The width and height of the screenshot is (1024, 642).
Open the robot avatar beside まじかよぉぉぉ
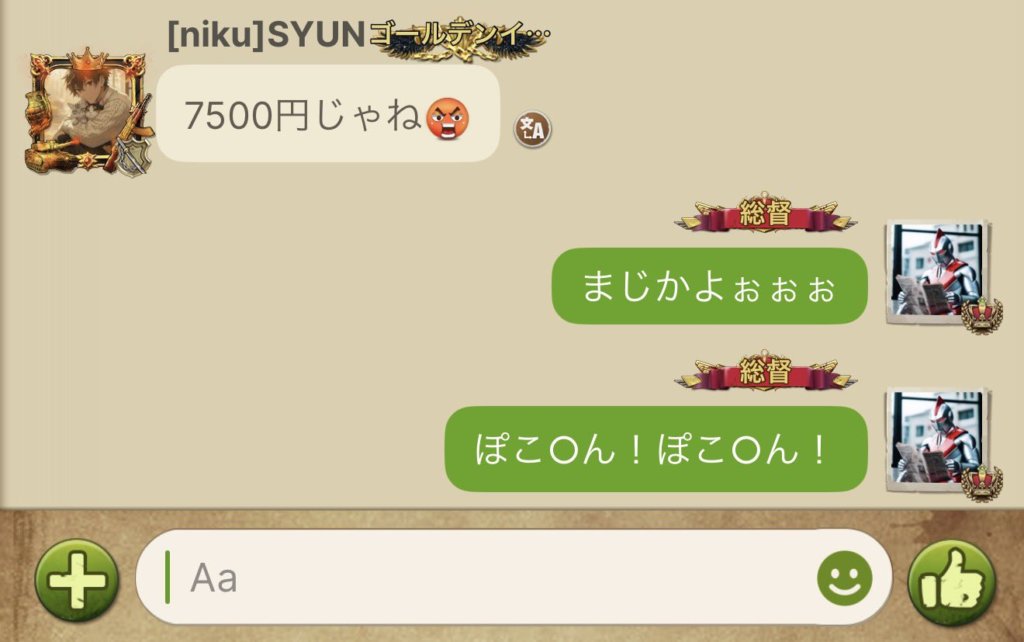(x=936, y=272)
